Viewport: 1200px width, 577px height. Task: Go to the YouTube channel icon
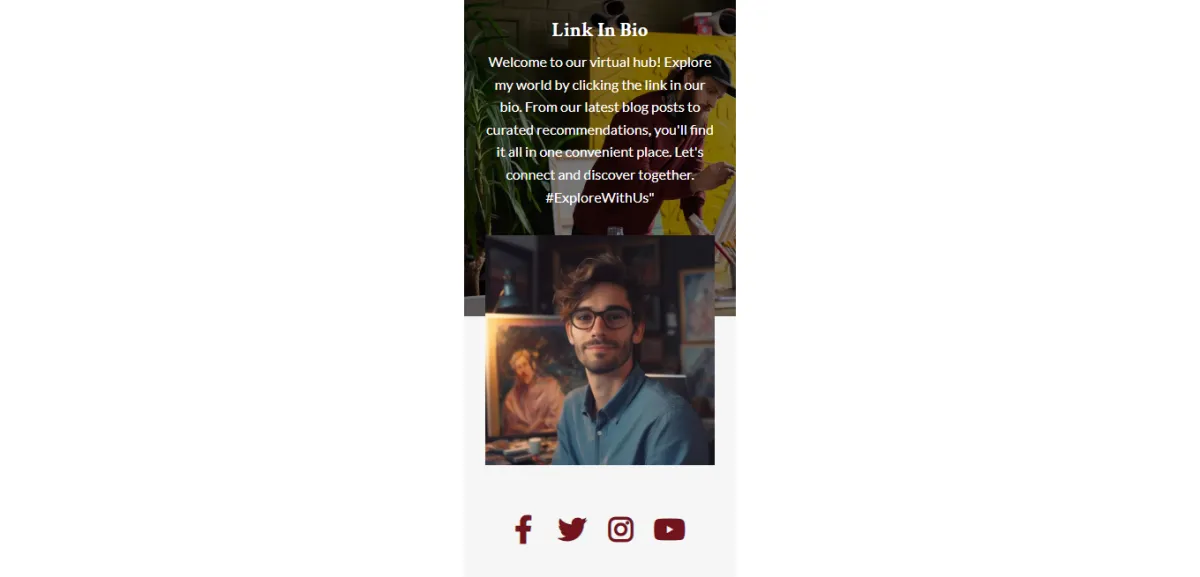coord(669,529)
